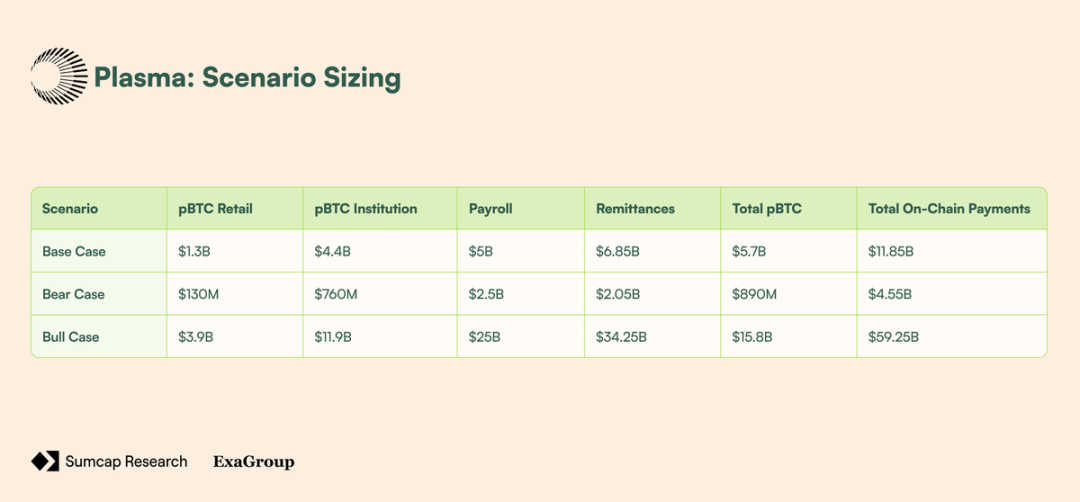Select the Plasma: Scenario Sizing title
1080x502 pixels.
247,78
